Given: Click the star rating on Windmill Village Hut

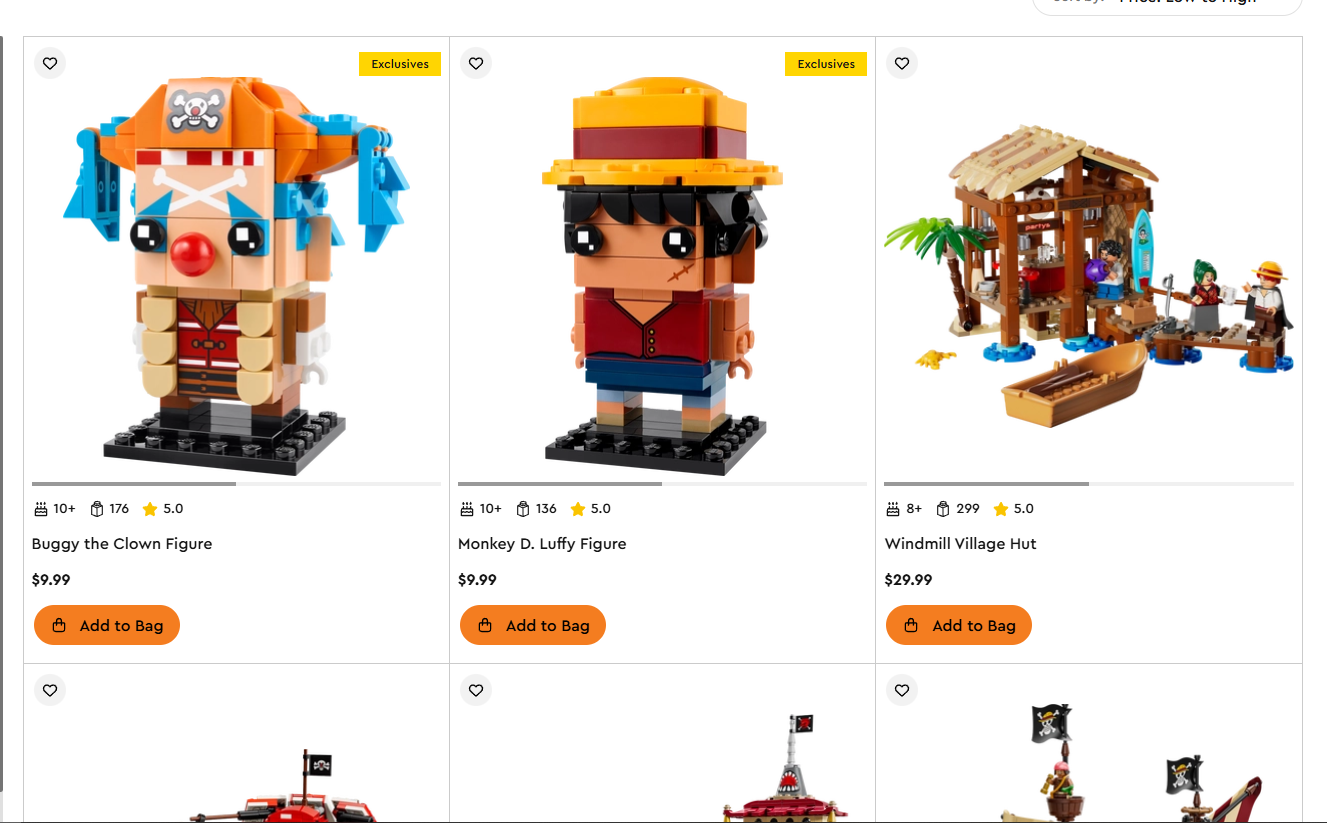Looking at the screenshot, I should pyautogui.click(x=1014, y=509).
